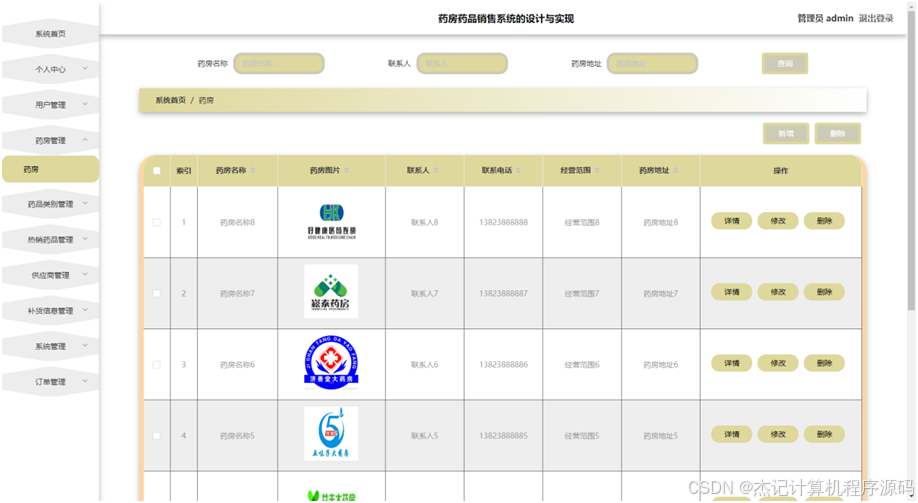Expand the 供应商管理 sidebar menu

[50, 275]
